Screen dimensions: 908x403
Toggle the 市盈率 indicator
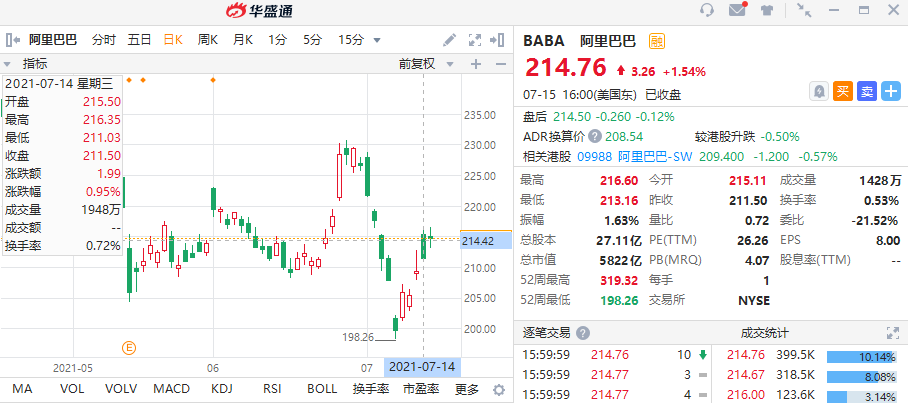point(421,389)
